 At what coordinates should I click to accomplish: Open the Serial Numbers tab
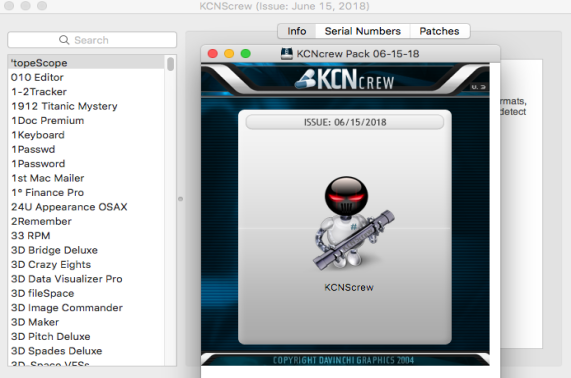(362, 31)
